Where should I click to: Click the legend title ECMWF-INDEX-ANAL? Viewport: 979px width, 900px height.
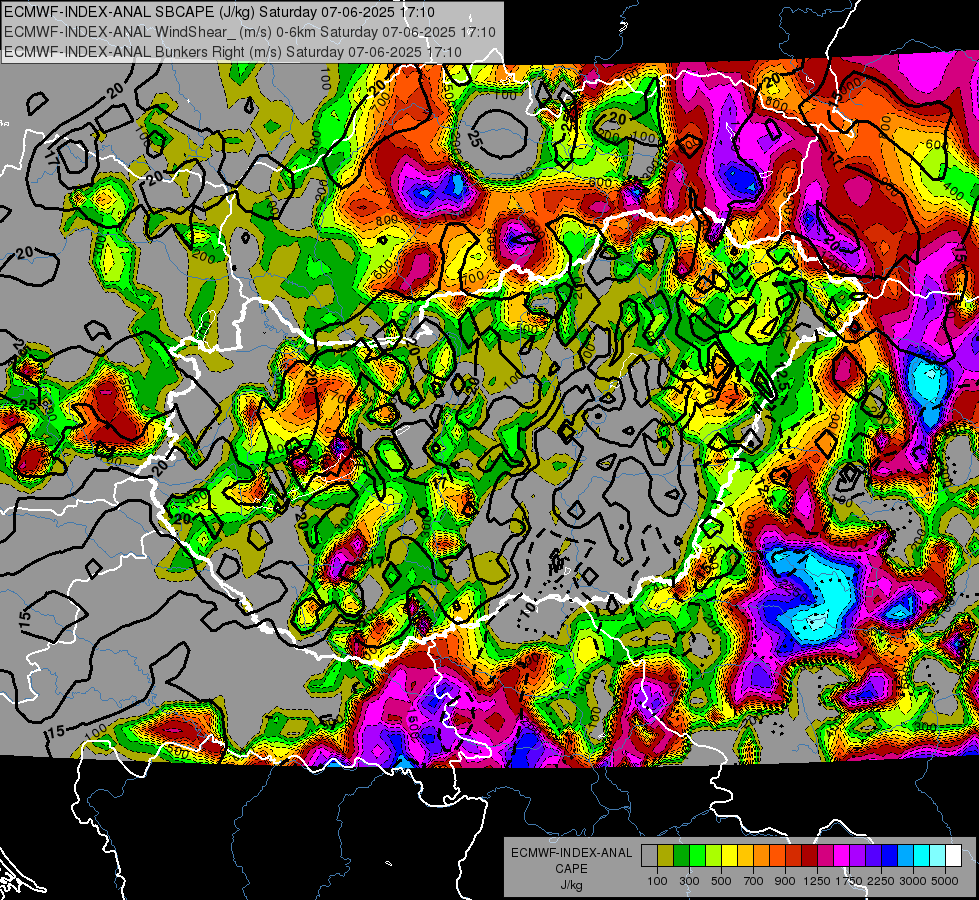572,853
